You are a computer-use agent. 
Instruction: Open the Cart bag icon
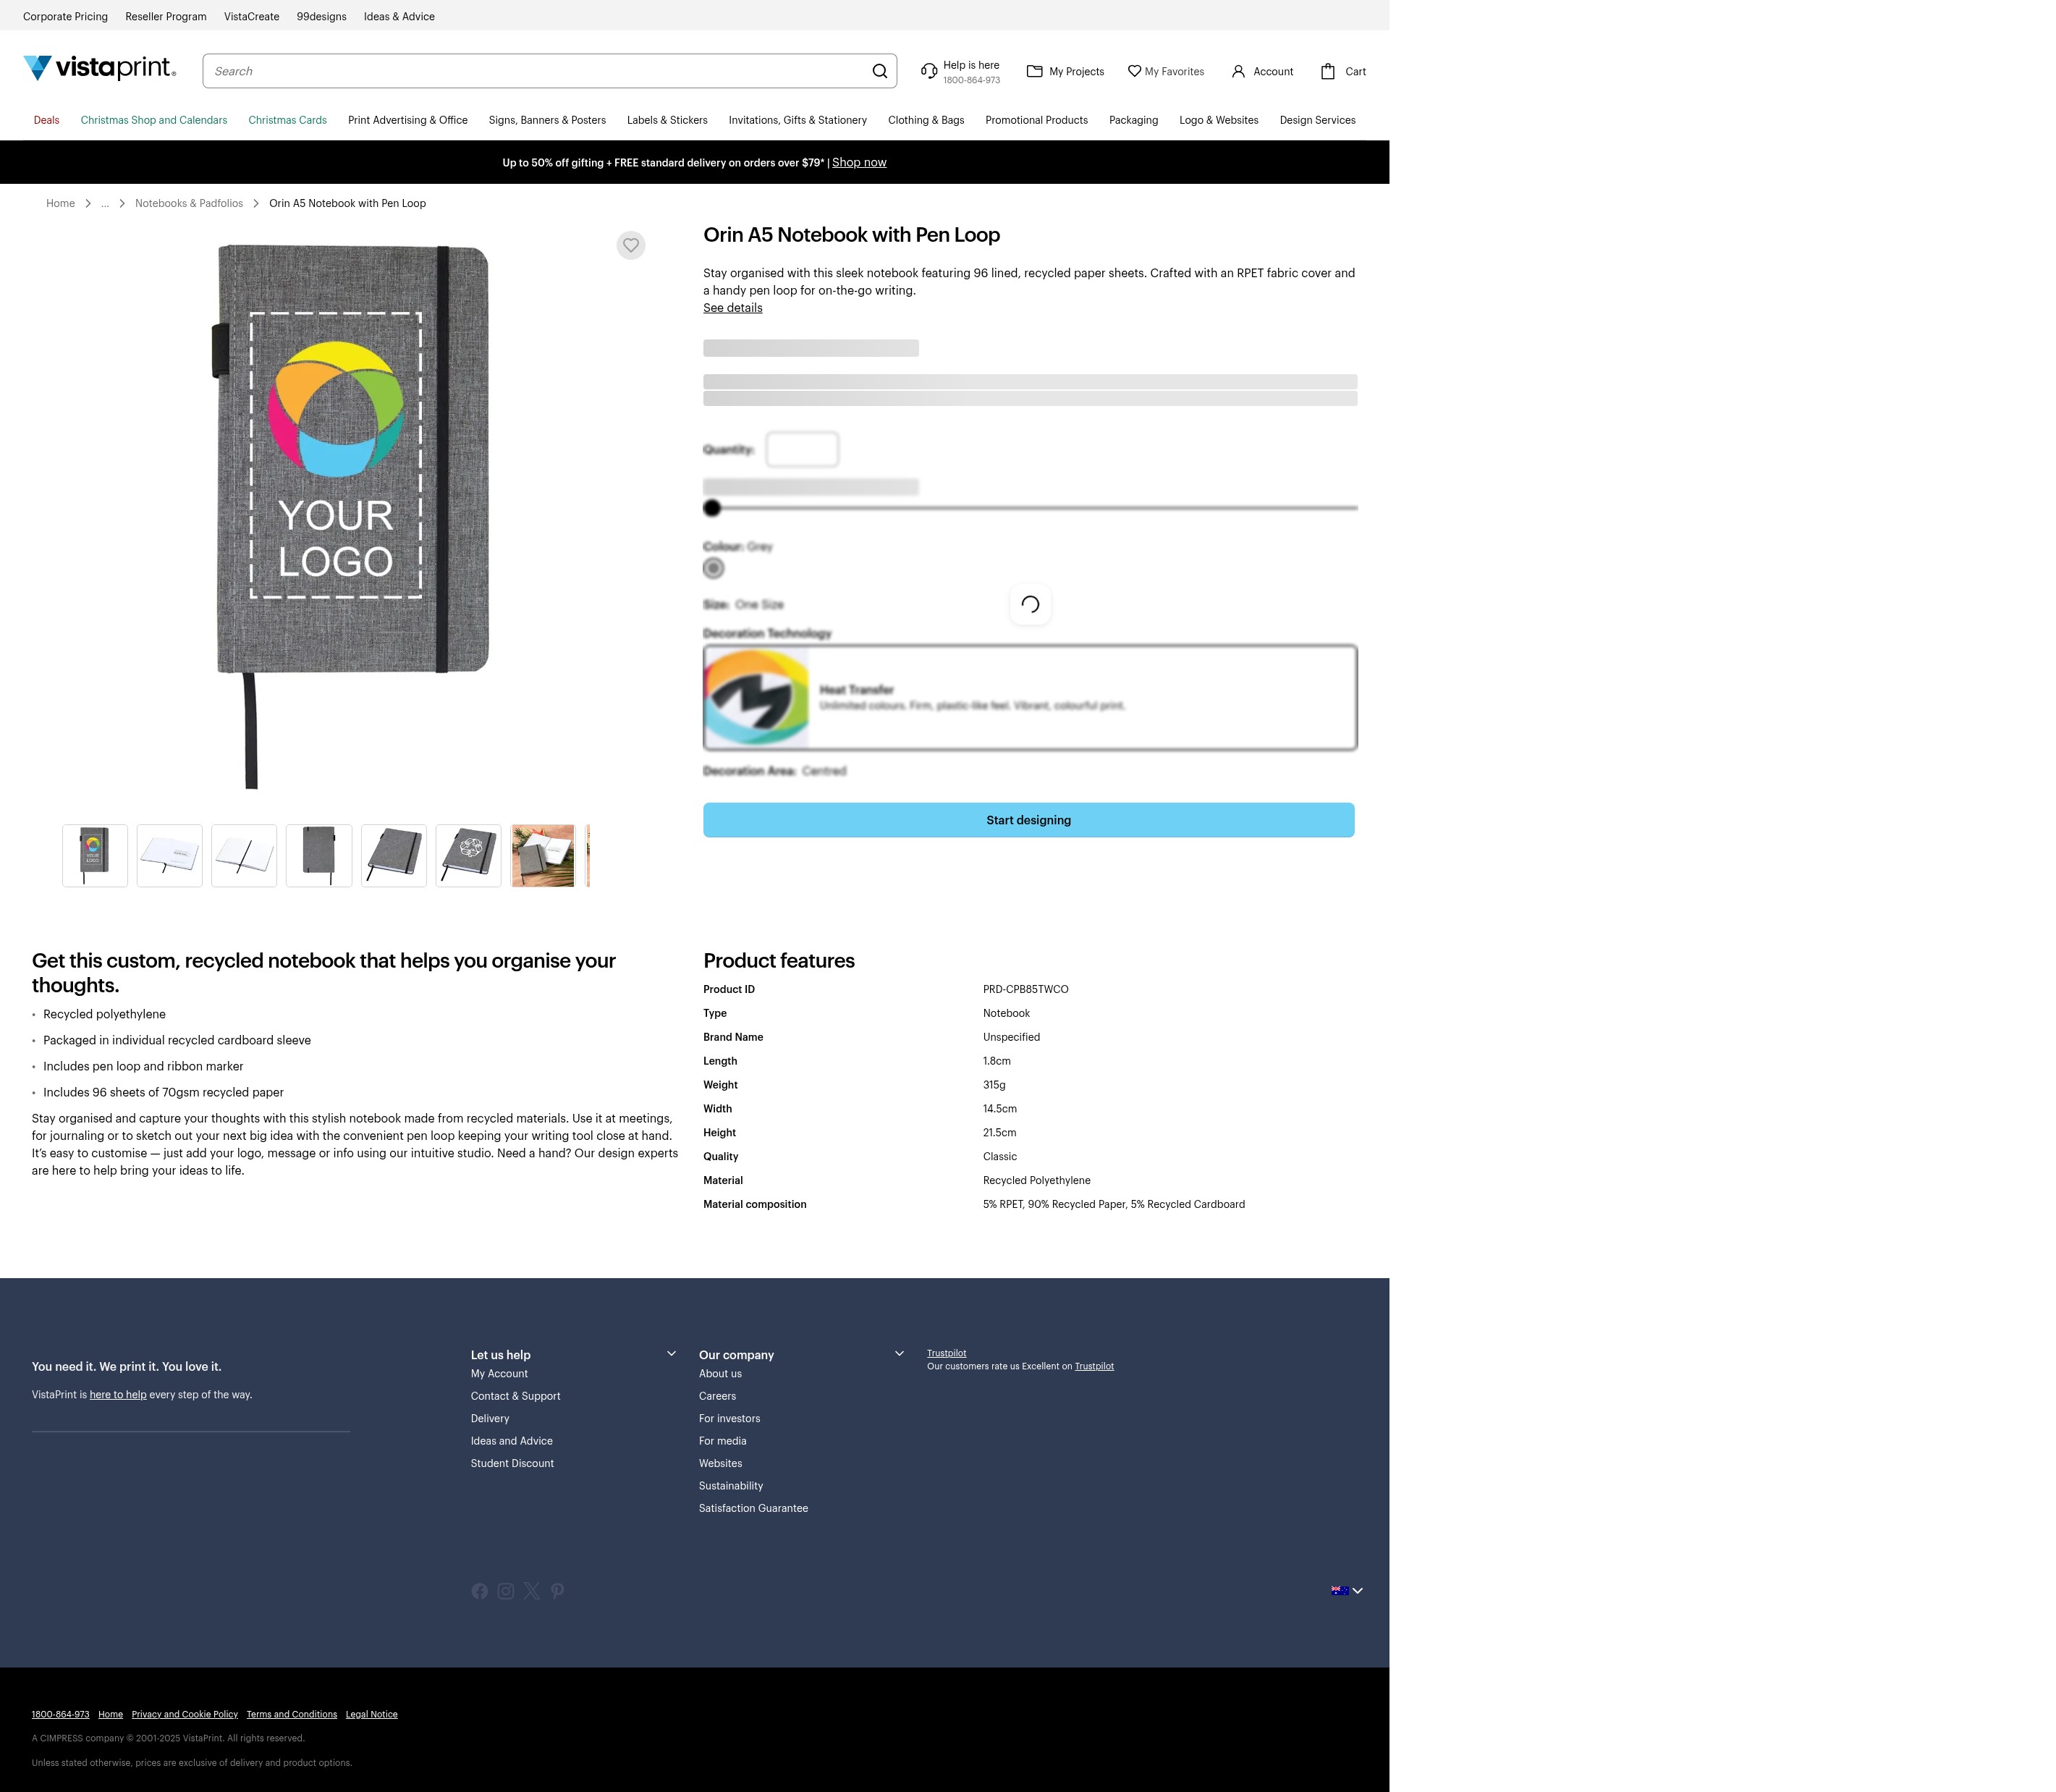1328,71
